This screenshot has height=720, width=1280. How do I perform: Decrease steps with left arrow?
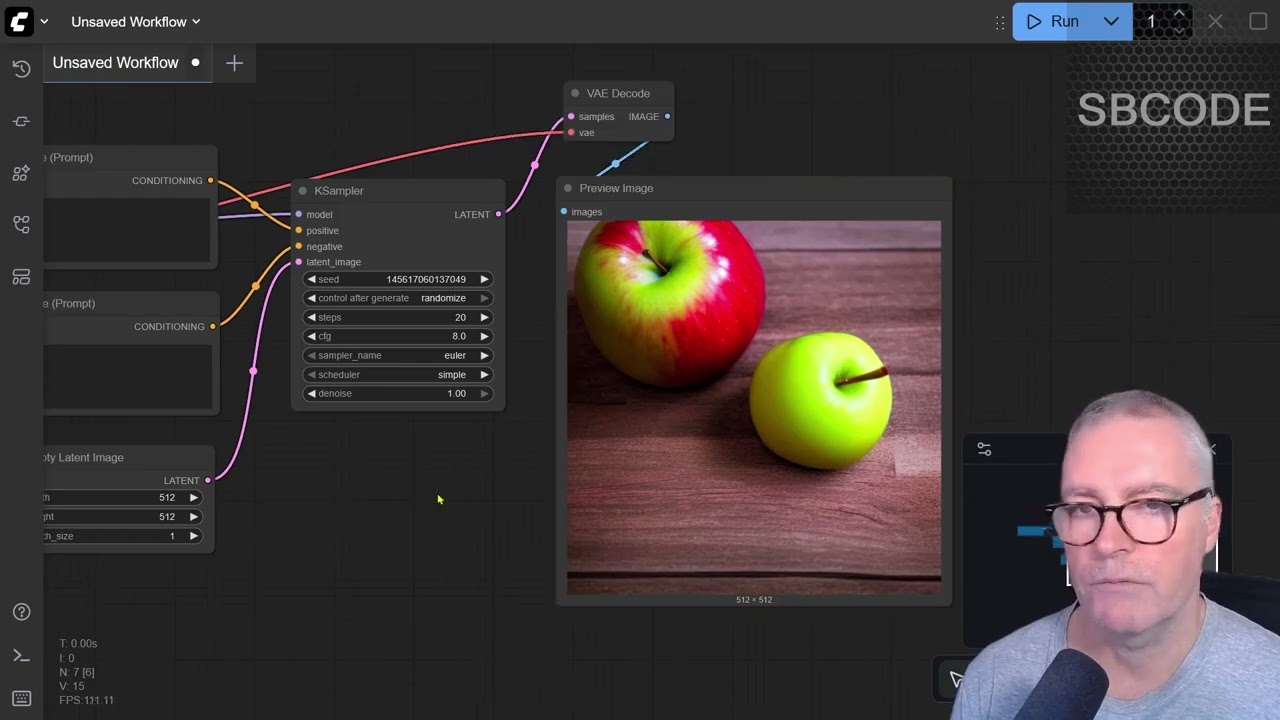pos(311,317)
